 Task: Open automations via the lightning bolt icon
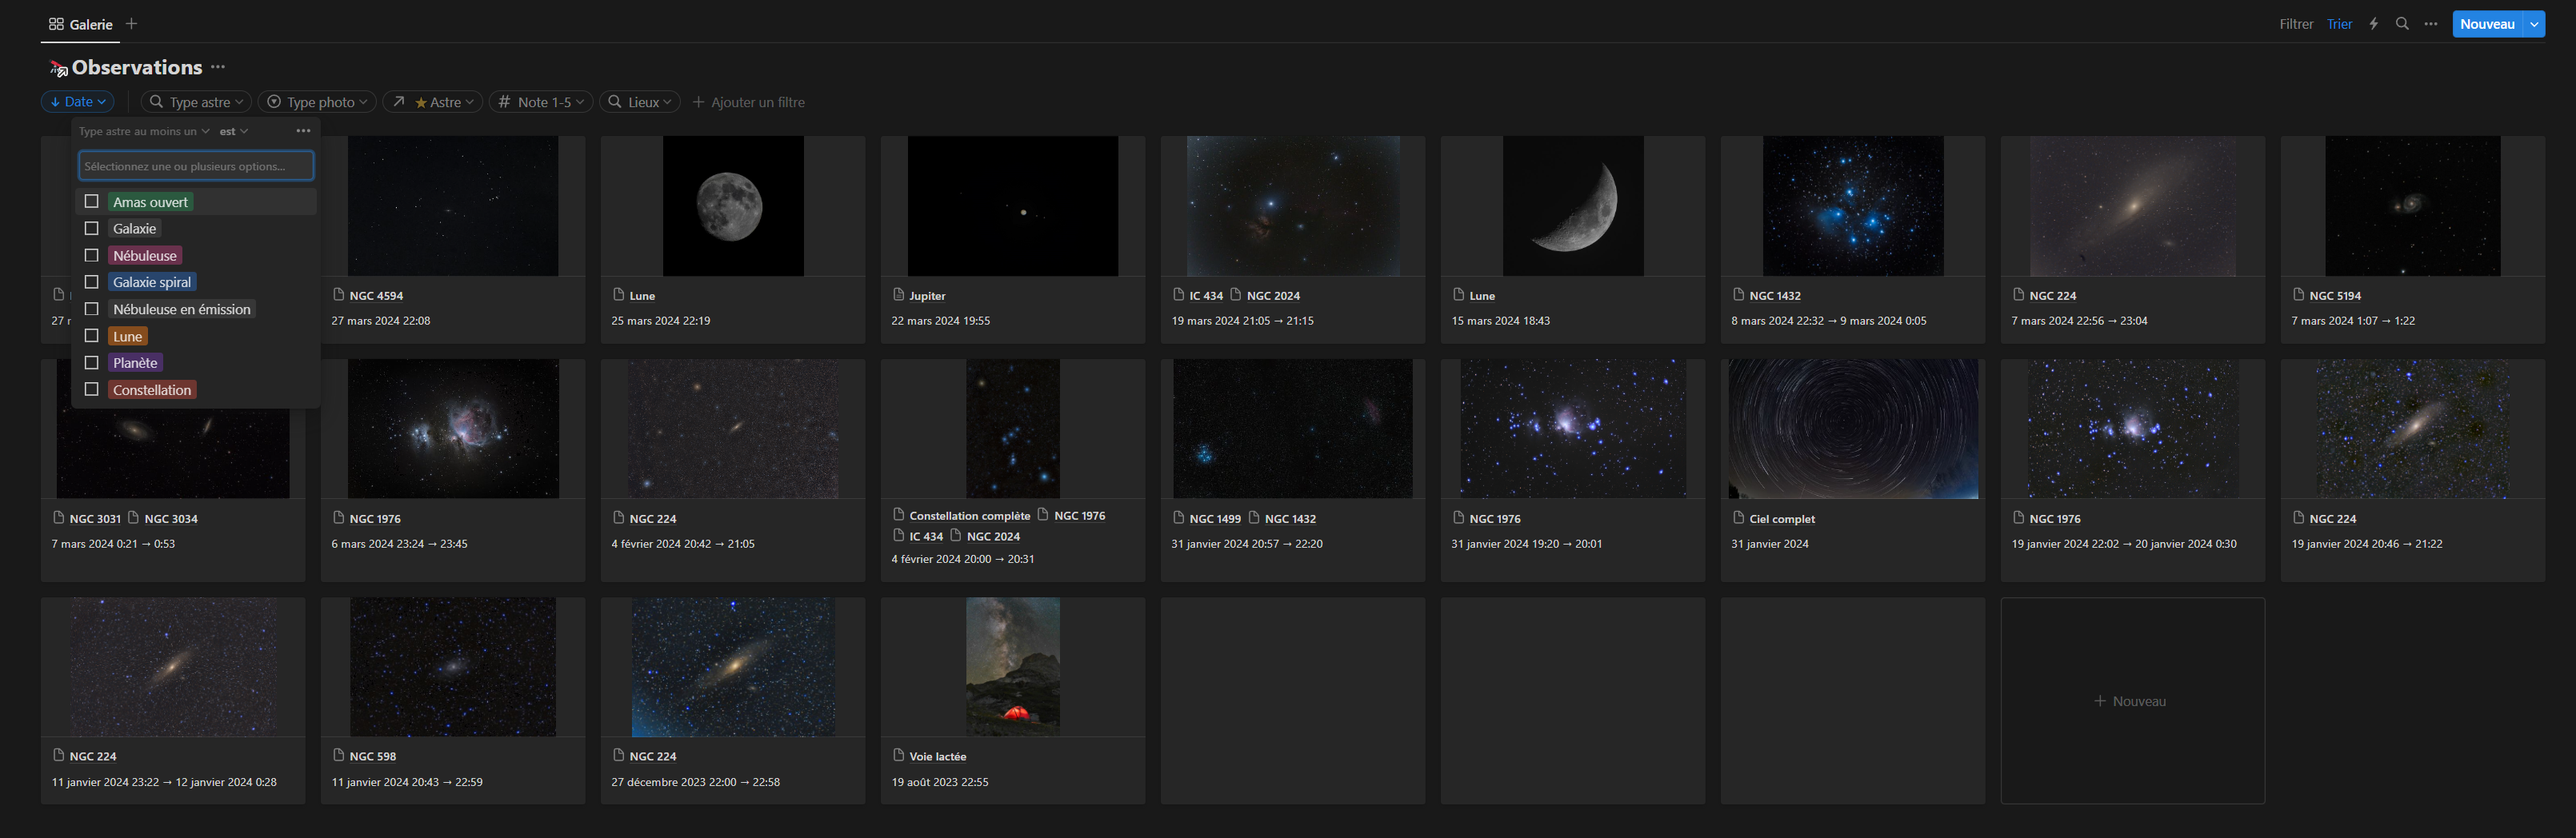[2373, 24]
